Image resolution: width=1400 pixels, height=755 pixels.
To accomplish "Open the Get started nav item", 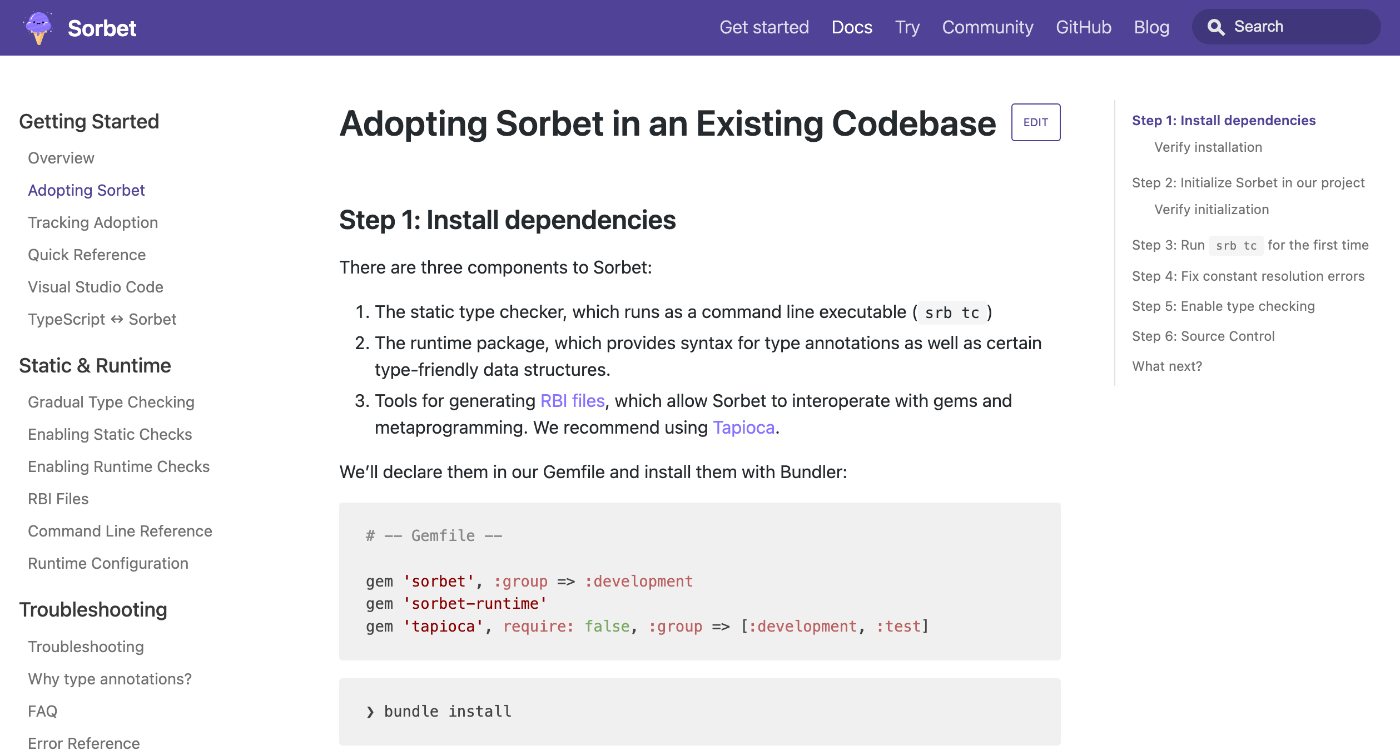I will click(x=764, y=27).
